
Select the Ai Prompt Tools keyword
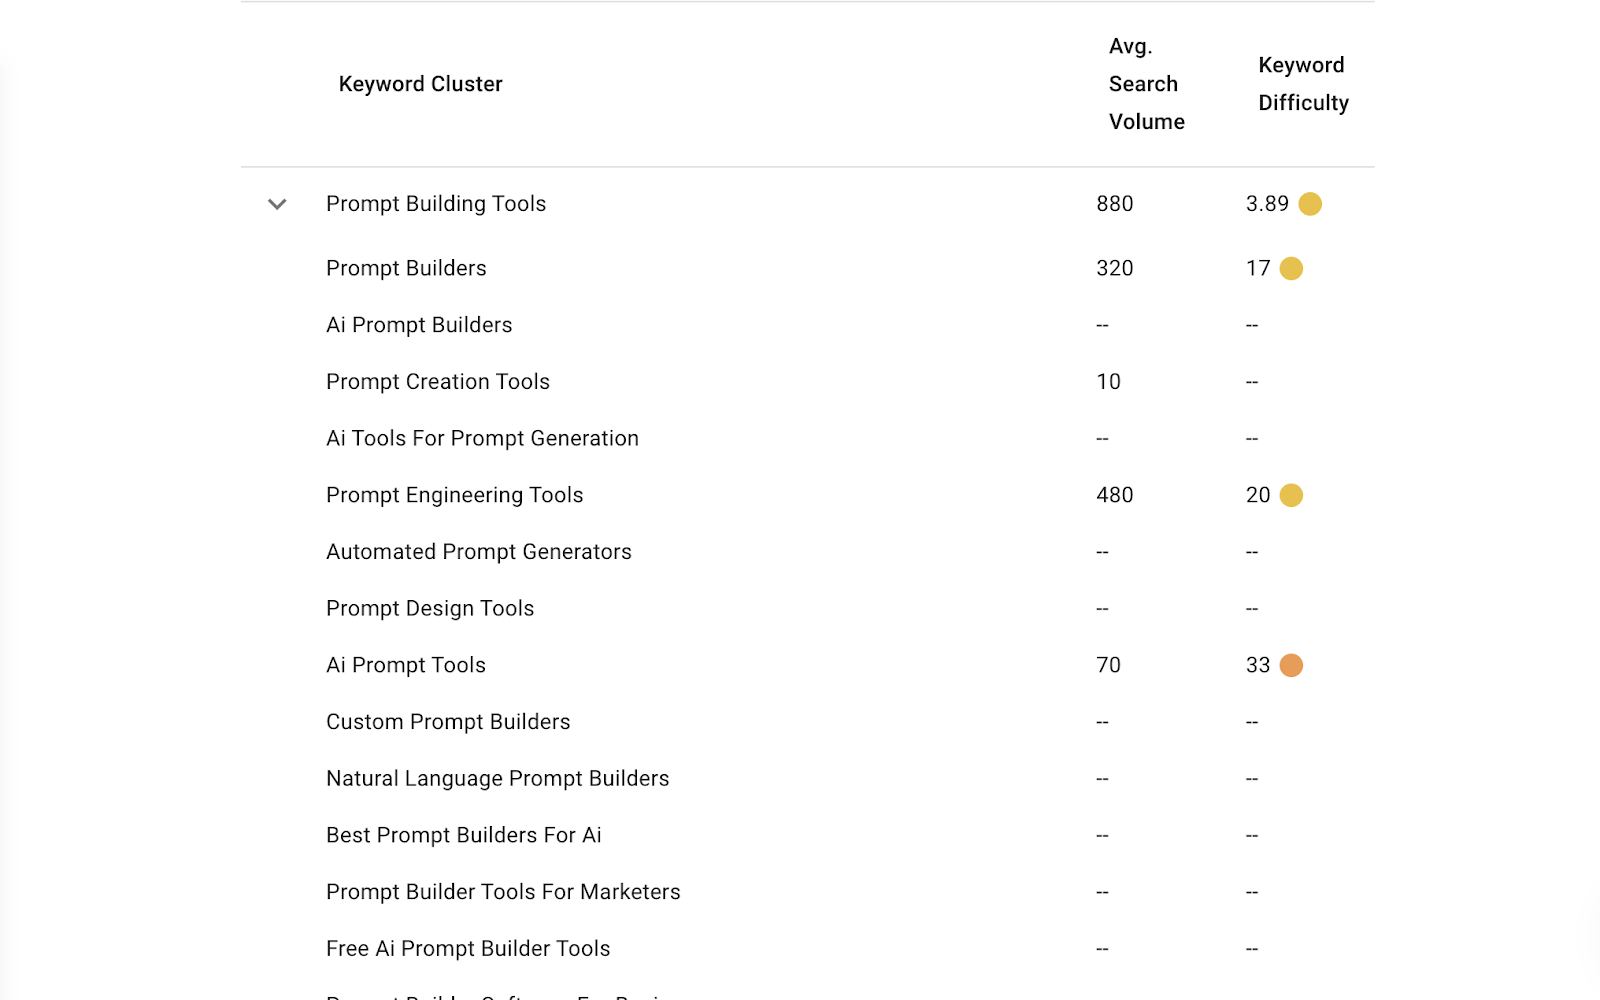(406, 665)
